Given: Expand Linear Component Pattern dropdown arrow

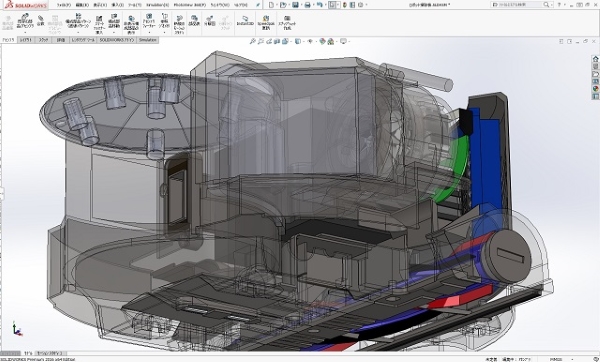Looking at the screenshot, I should pyautogui.click(x=78, y=32).
